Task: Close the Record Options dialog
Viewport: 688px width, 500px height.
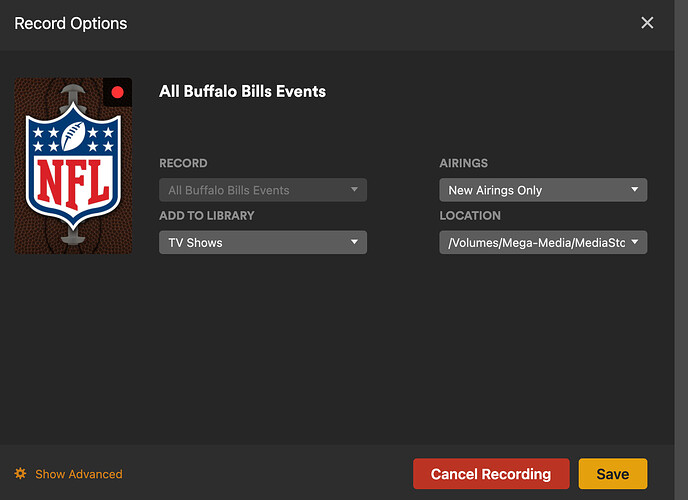Action: point(647,23)
